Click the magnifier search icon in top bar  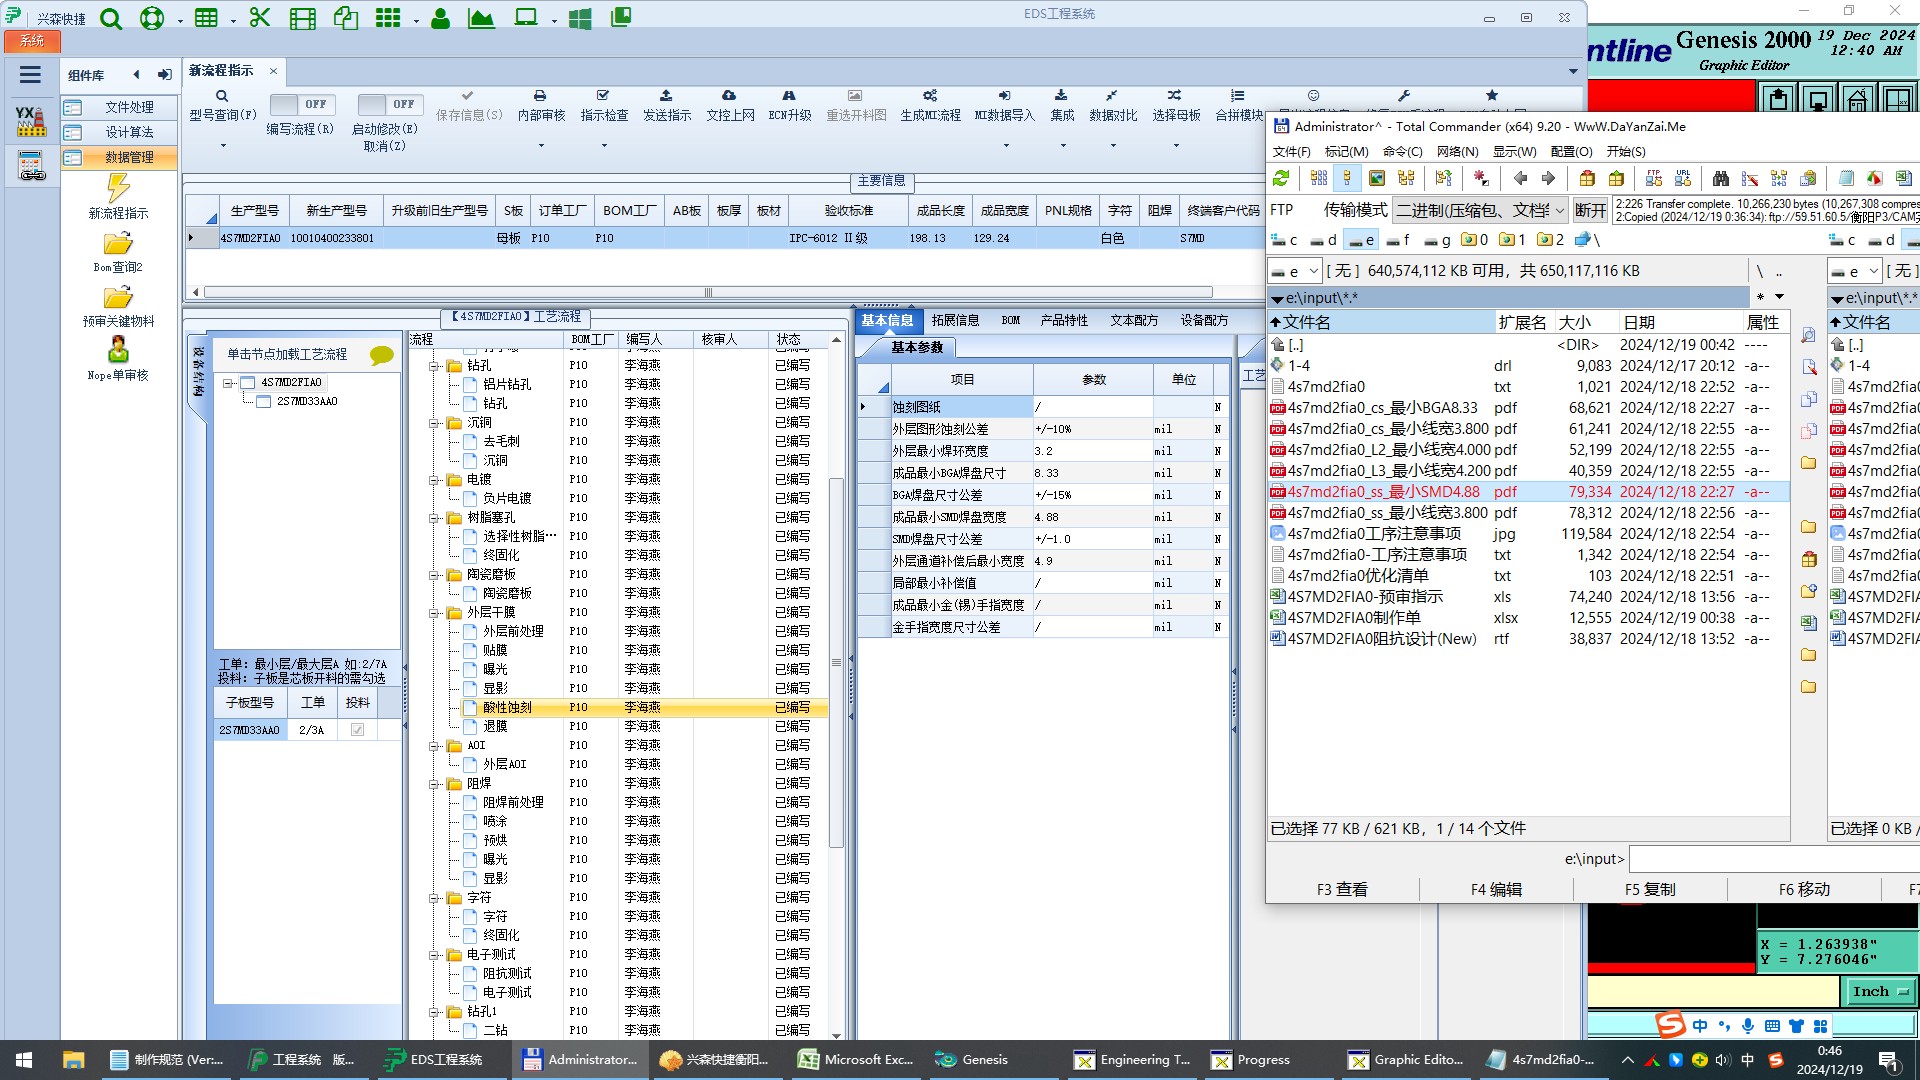(111, 18)
